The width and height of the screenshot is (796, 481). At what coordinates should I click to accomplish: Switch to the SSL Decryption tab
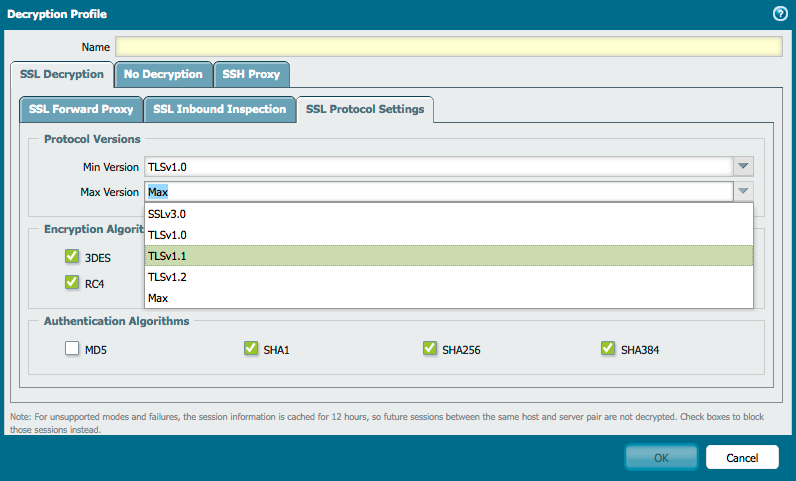(x=62, y=74)
